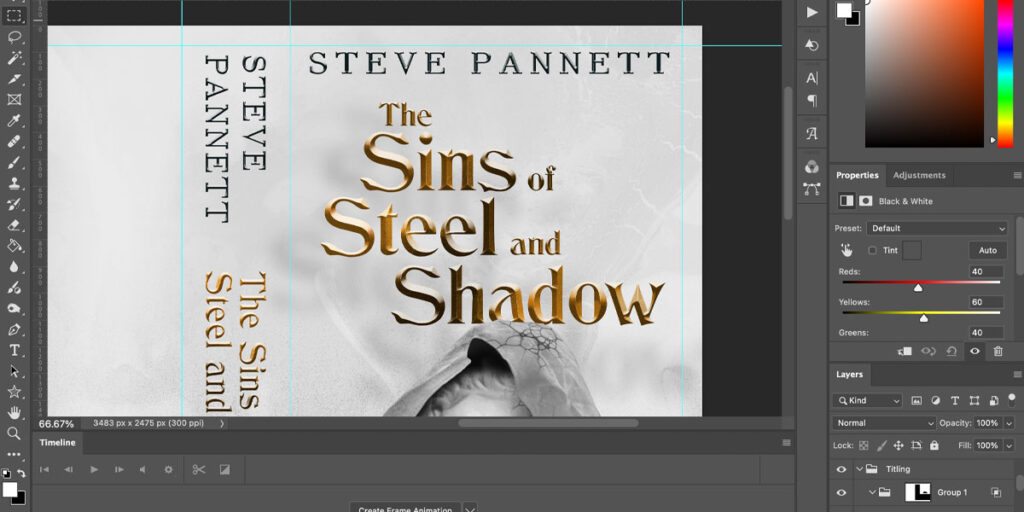The image size is (1024, 512).
Task: Open the Normal blend mode dropdown
Action: 884,423
